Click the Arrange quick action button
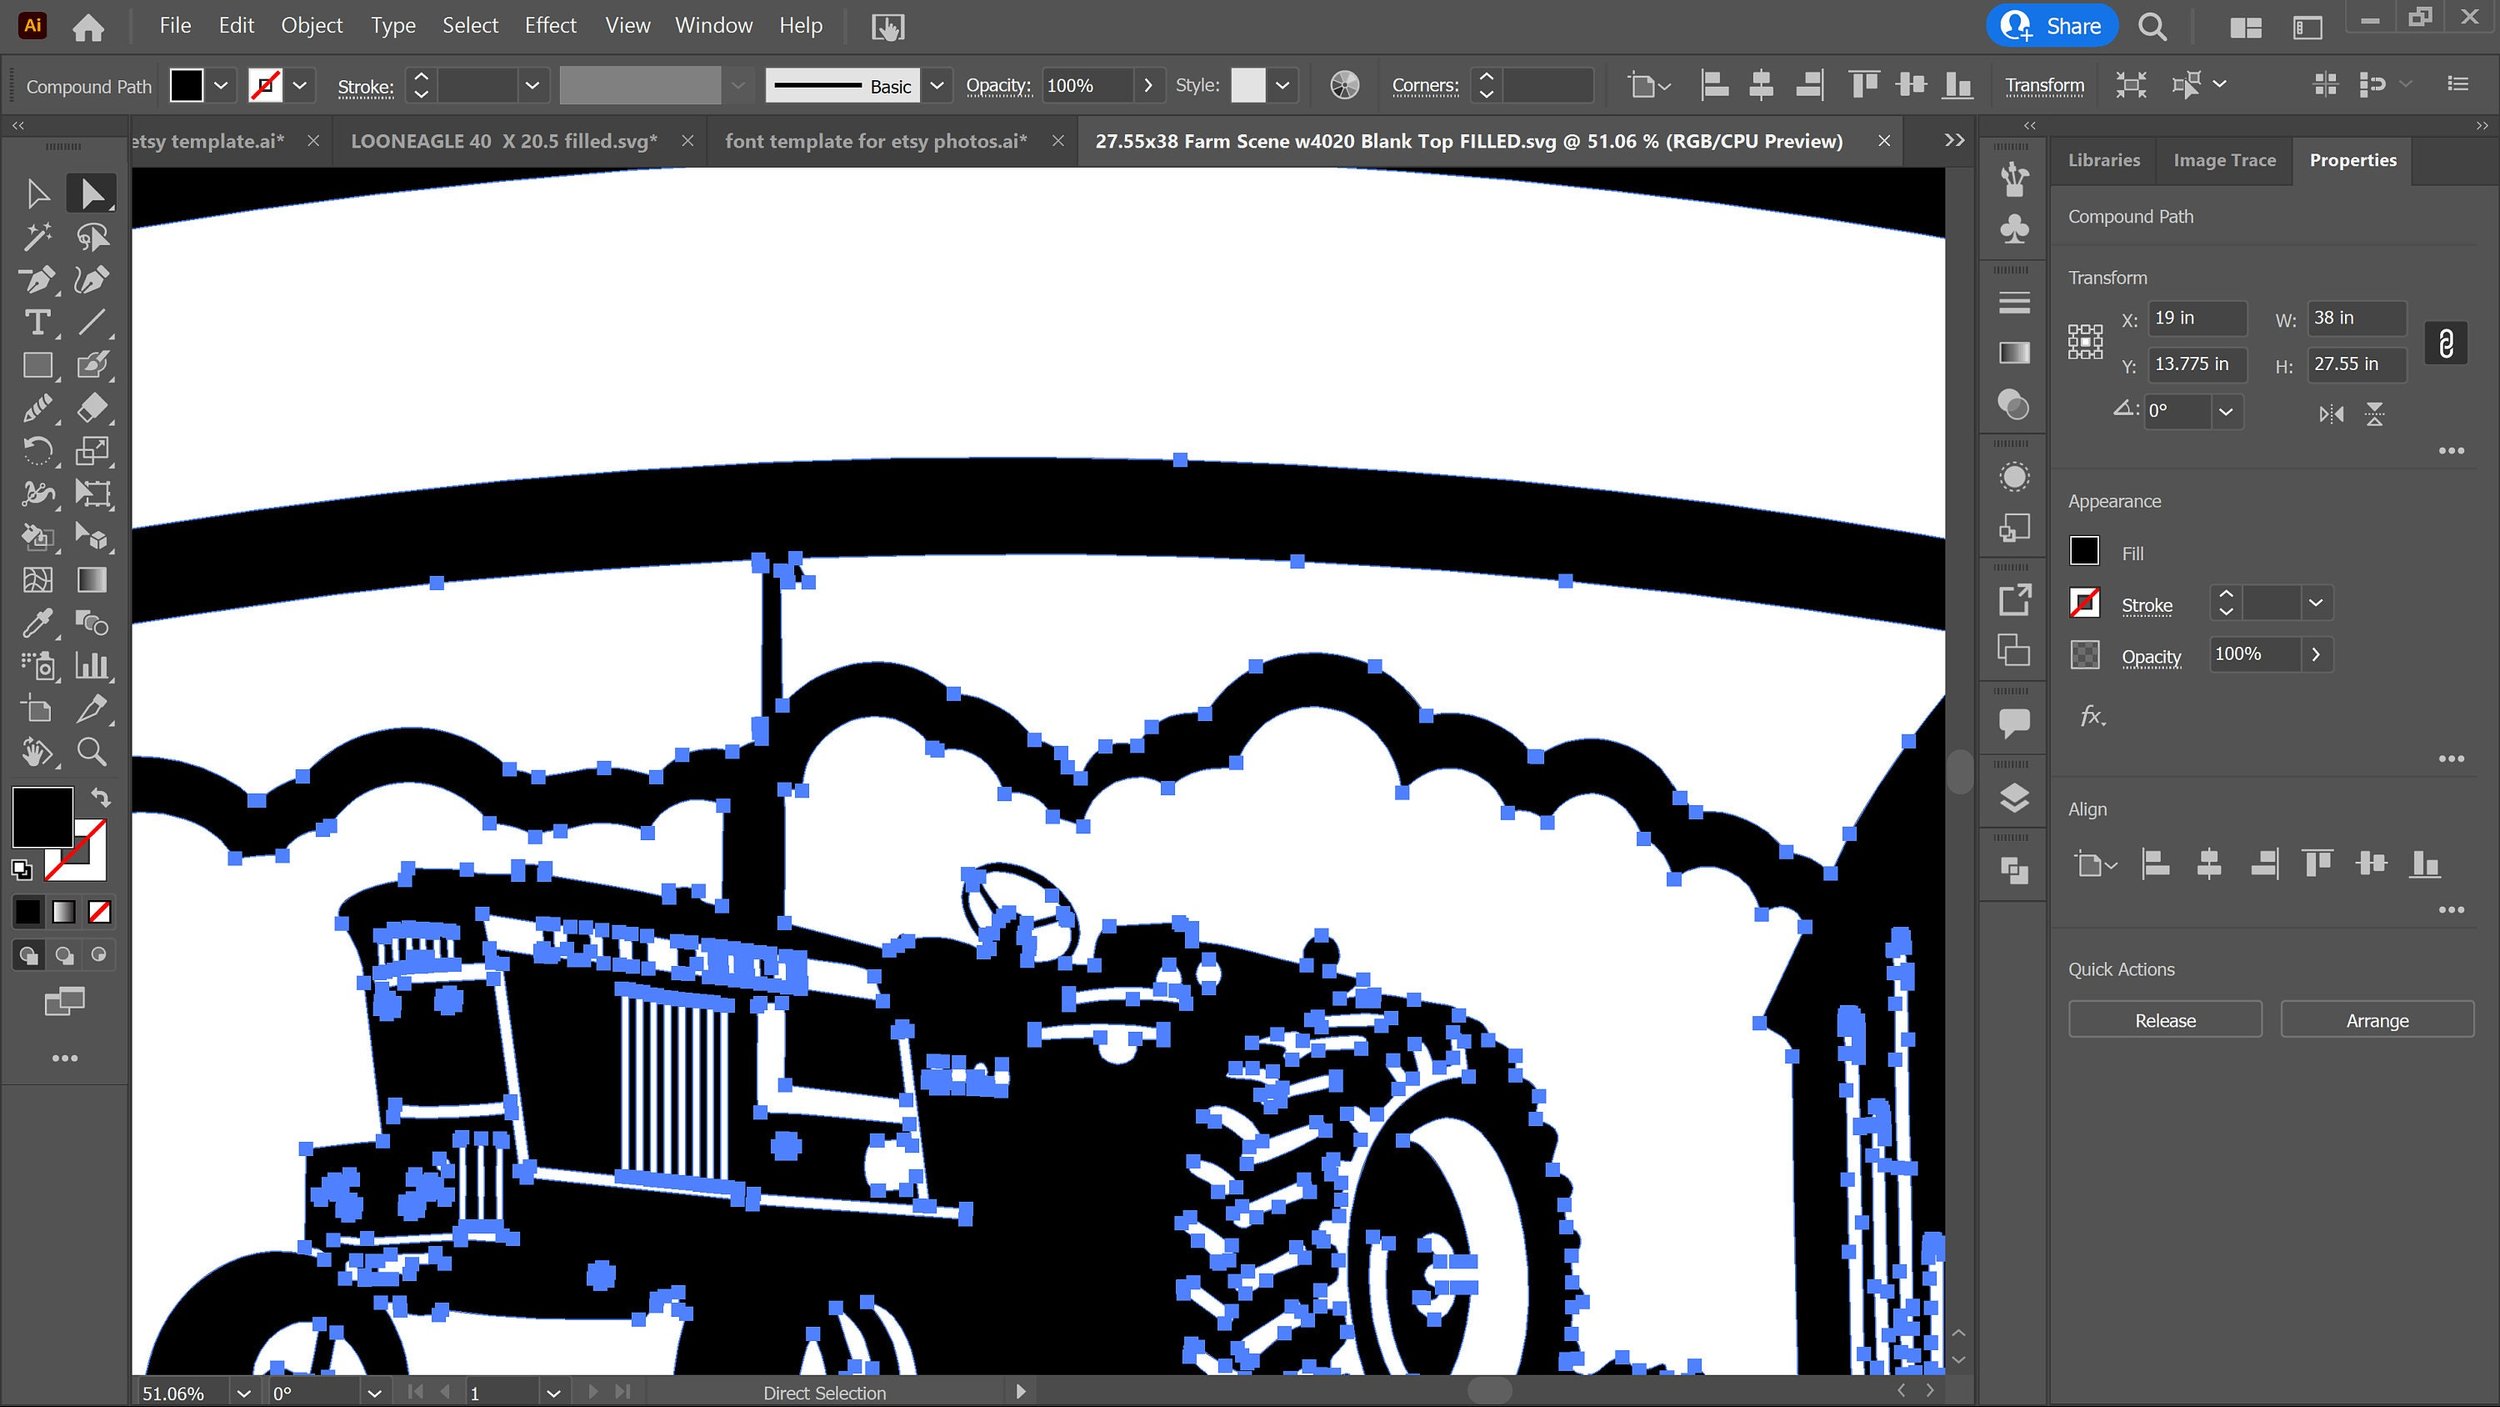Viewport: 2500px width, 1407px height. coord(2377,1020)
